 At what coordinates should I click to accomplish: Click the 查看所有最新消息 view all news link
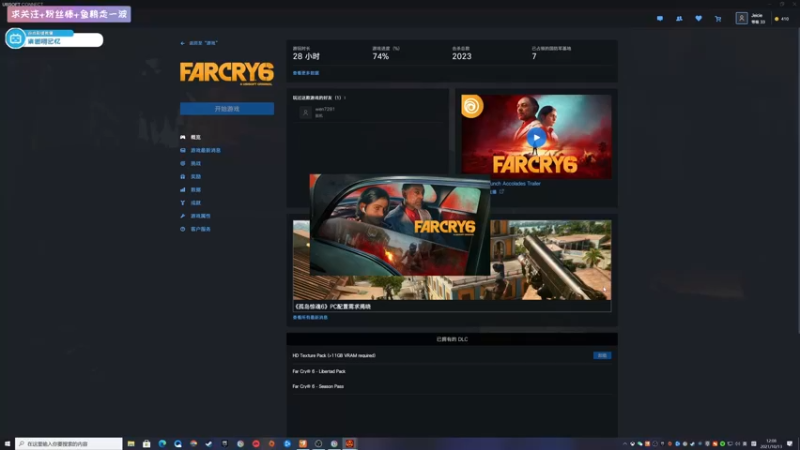[x=310, y=317]
